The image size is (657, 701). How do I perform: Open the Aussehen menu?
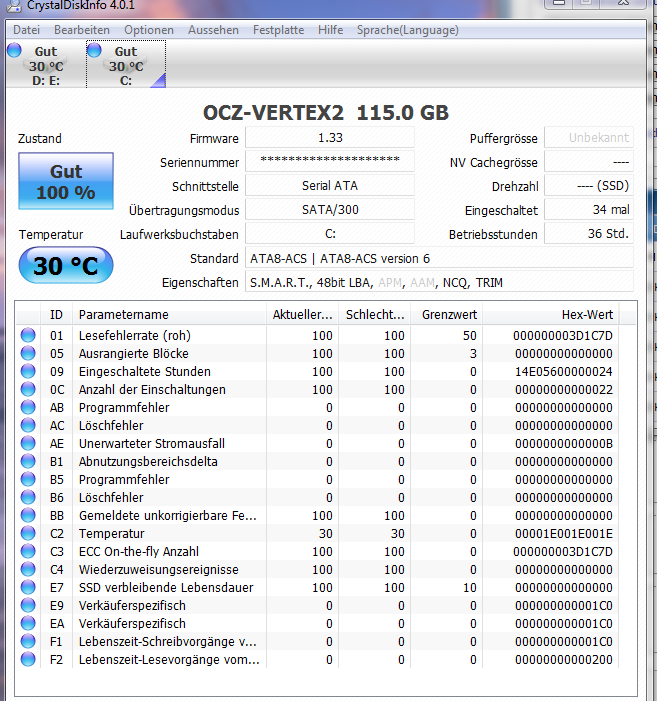click(213, 30)
